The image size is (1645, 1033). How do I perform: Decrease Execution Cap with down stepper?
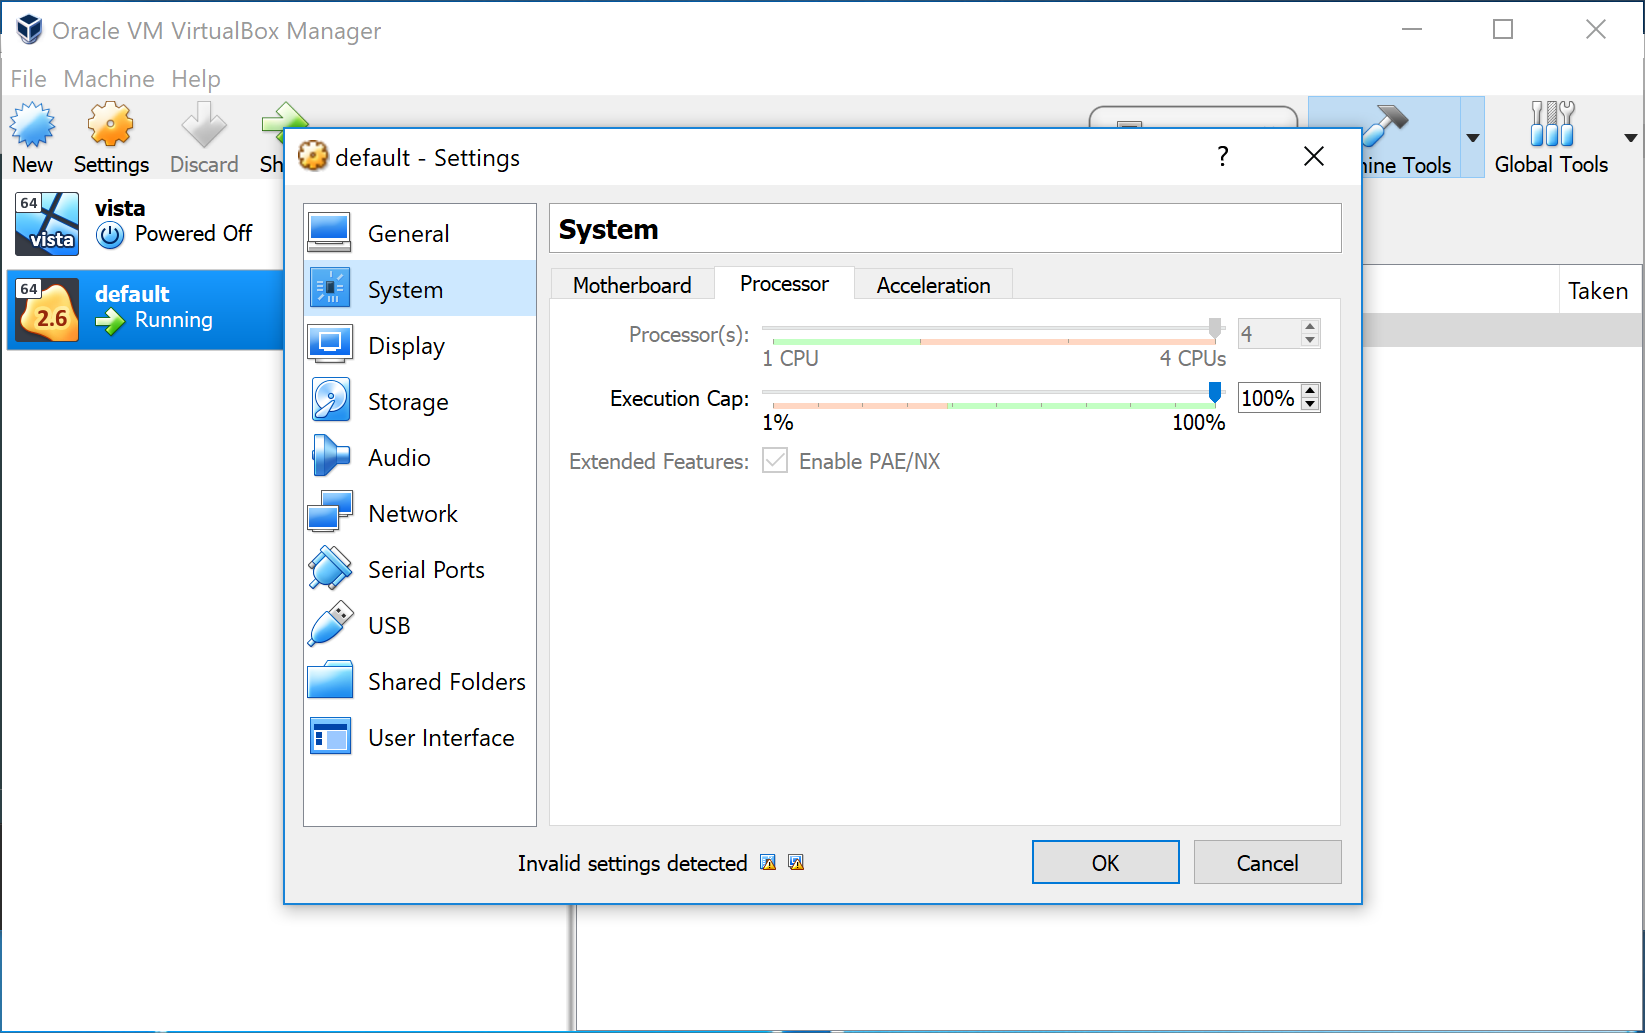pyautogui.click(x=1310, y=405)
